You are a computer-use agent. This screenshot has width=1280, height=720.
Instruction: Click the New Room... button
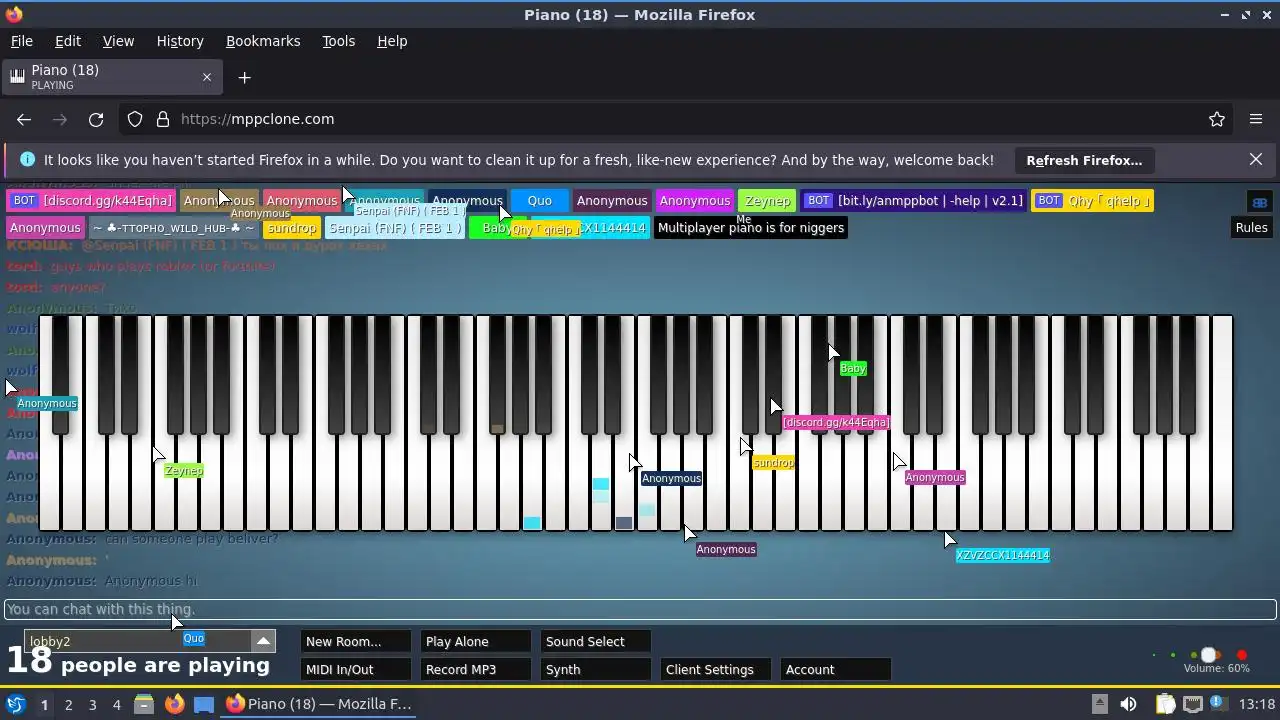pos(356,641)
